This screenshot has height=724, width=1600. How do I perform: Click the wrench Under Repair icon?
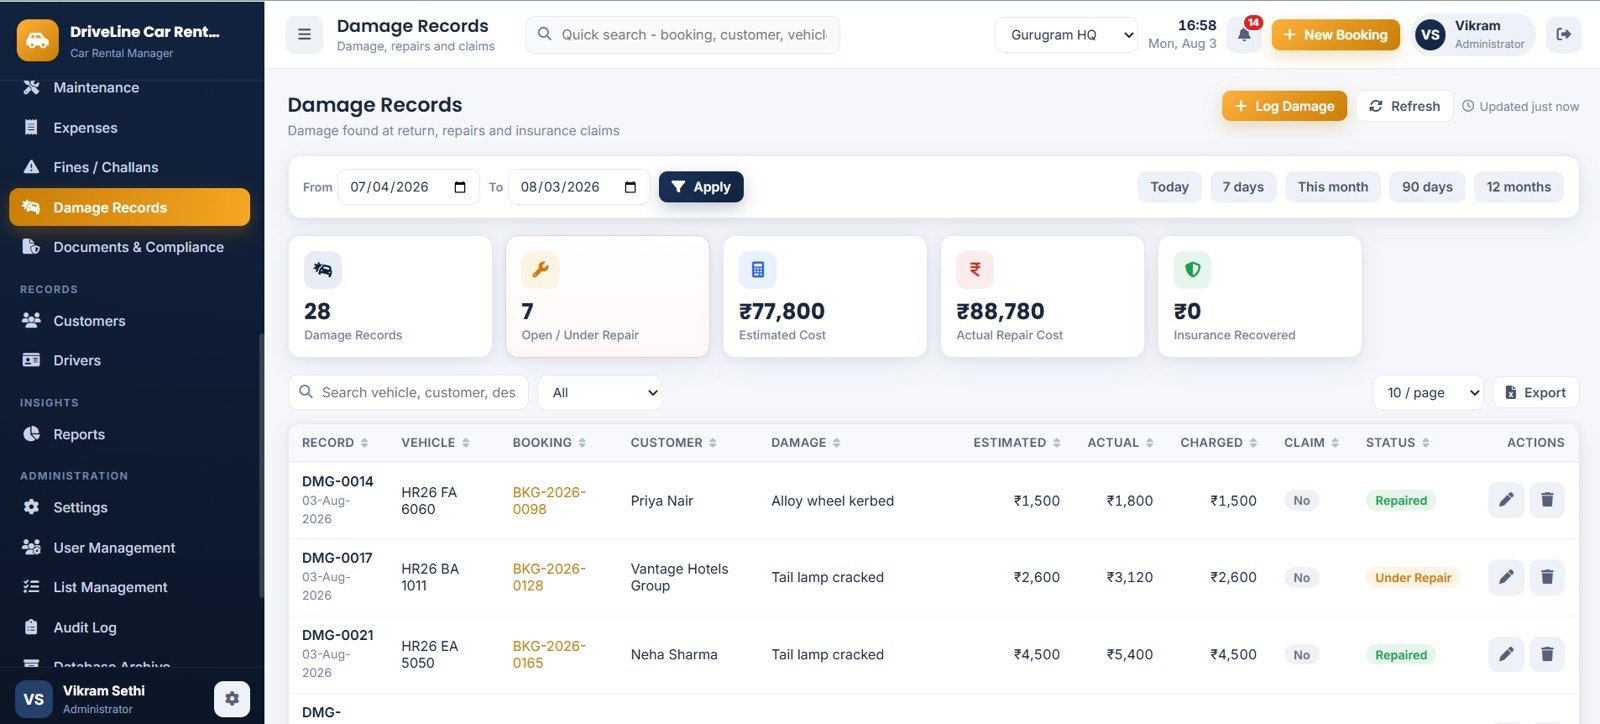(x=540, y=270)
